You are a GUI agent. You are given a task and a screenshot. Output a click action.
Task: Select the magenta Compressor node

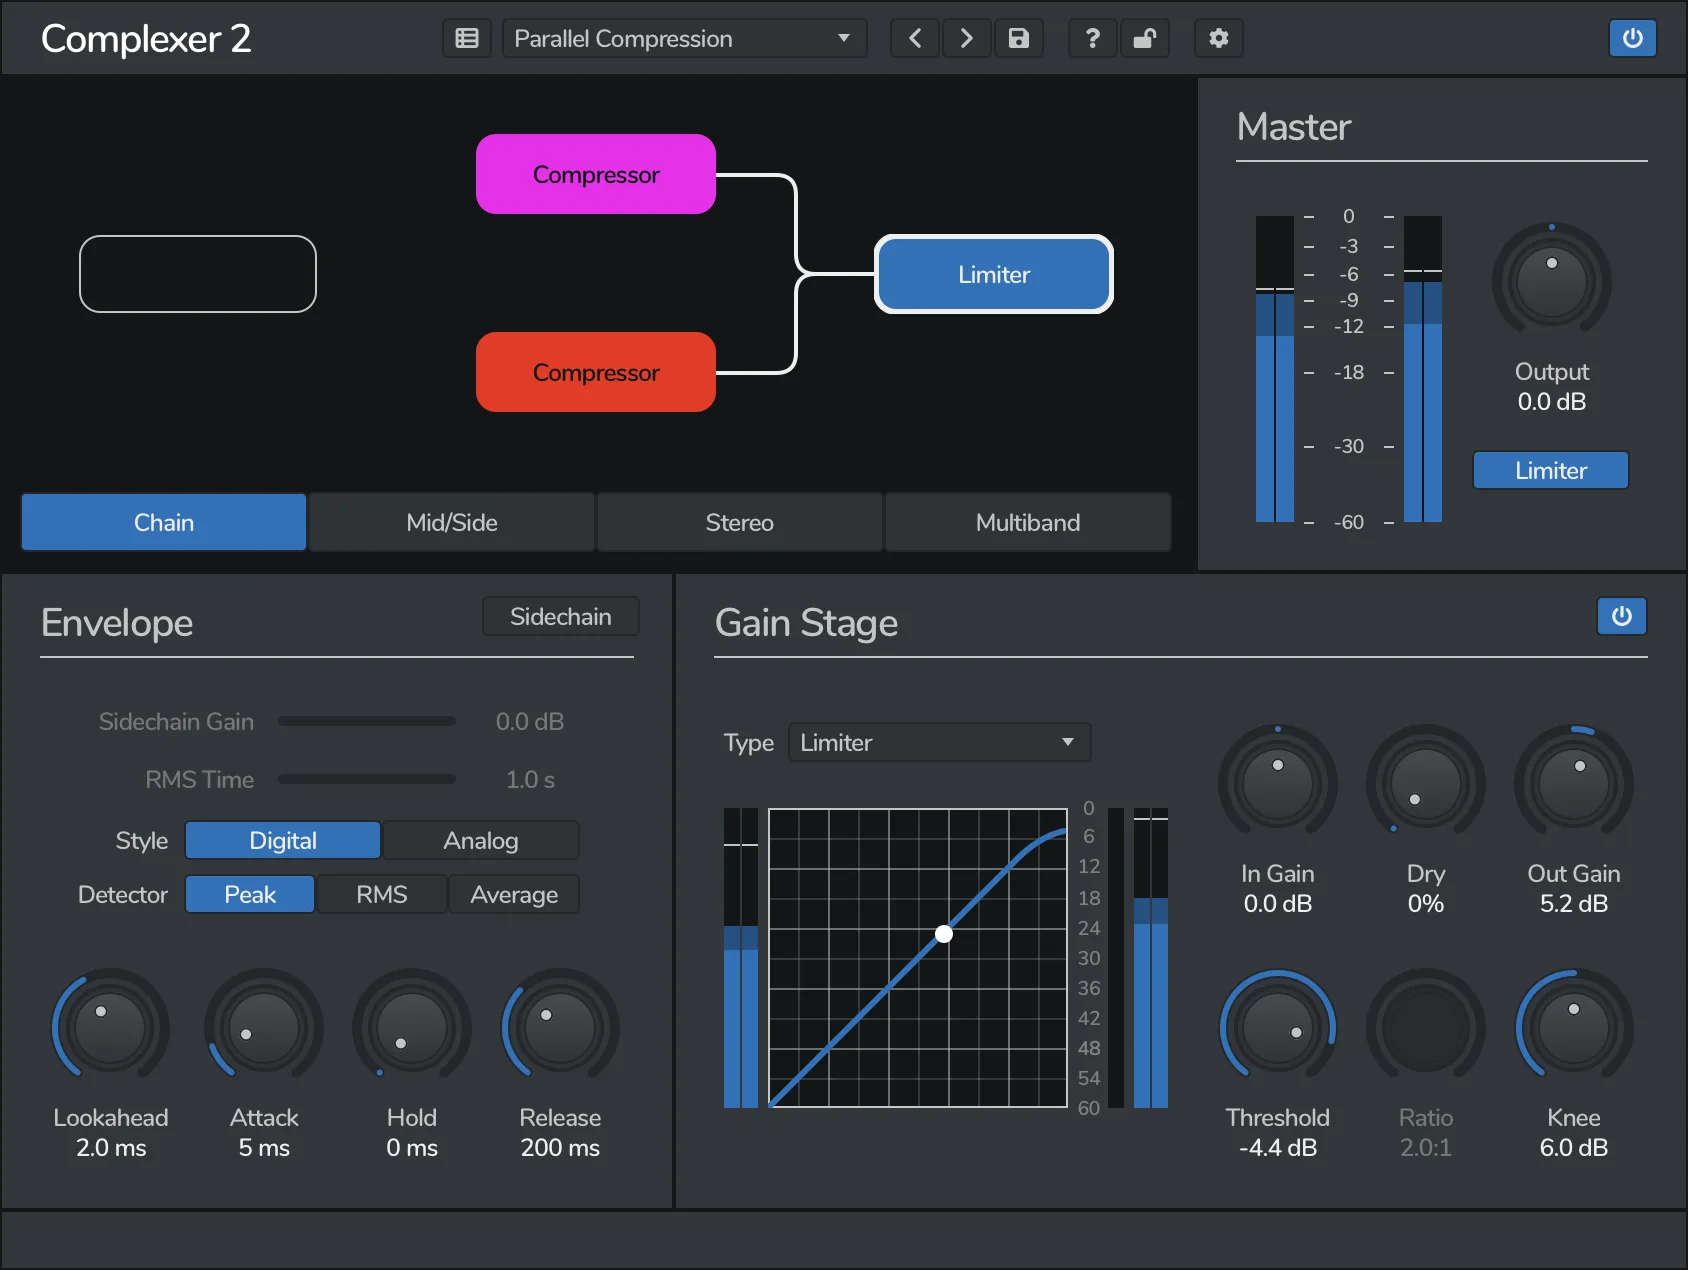(x=596, y=174)
